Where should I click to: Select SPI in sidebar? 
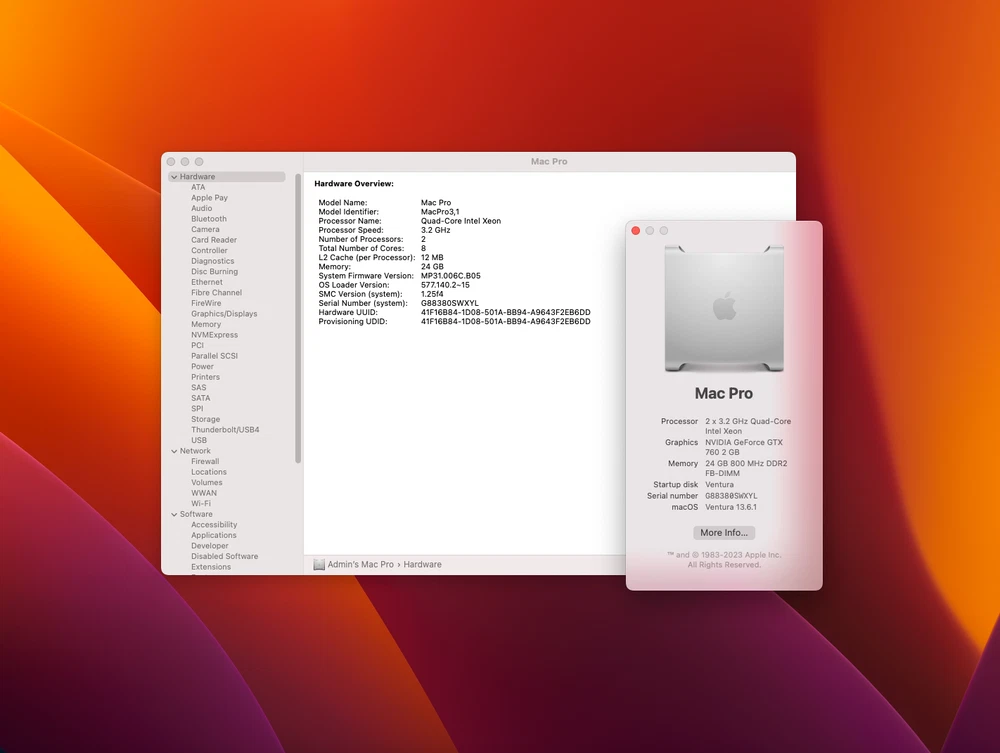tap(197, 408)
